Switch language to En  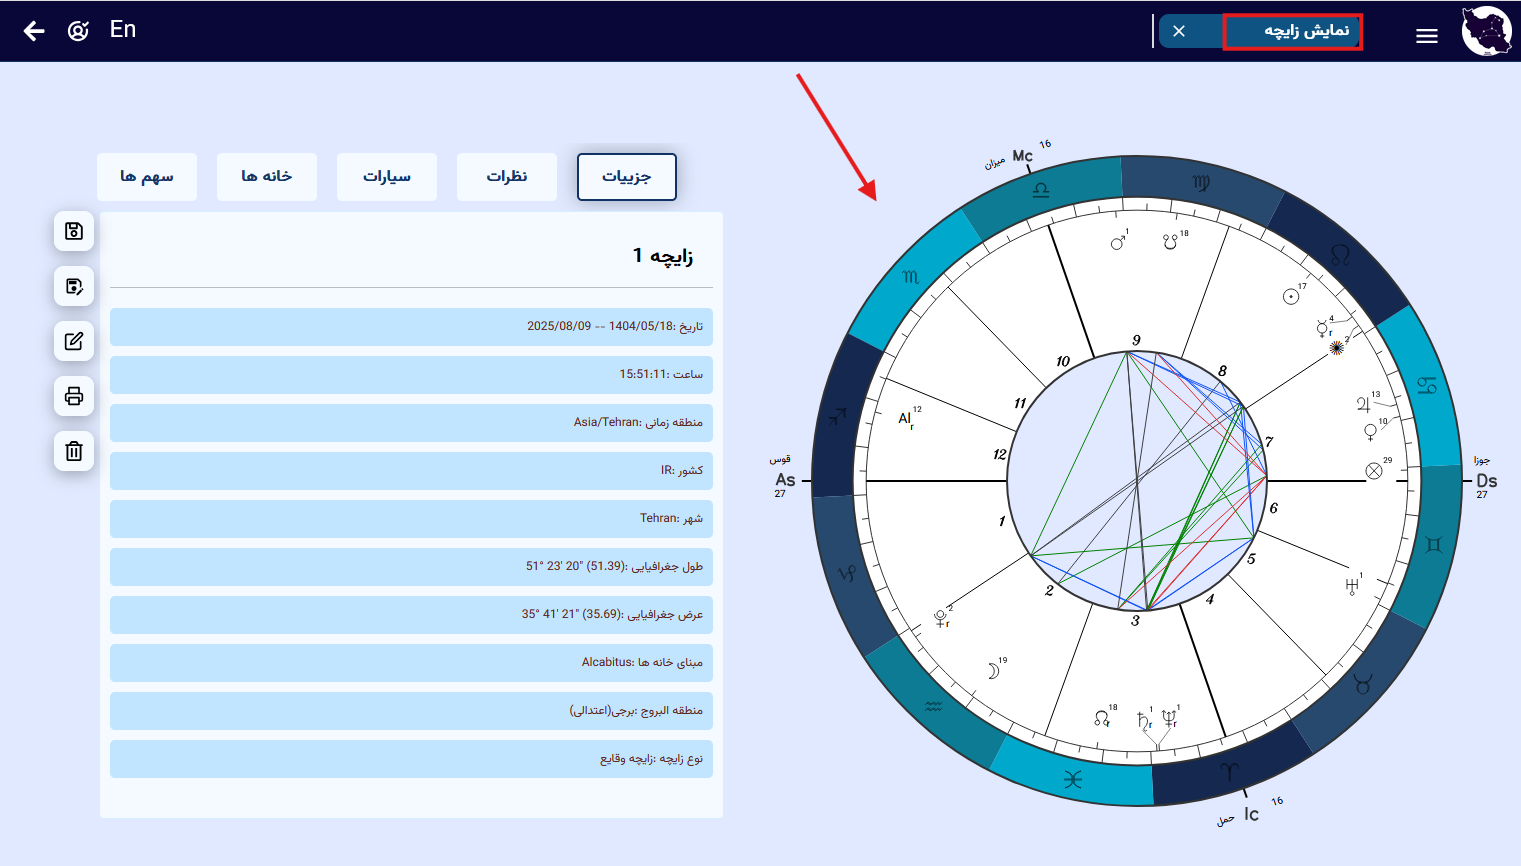[123, 30]
